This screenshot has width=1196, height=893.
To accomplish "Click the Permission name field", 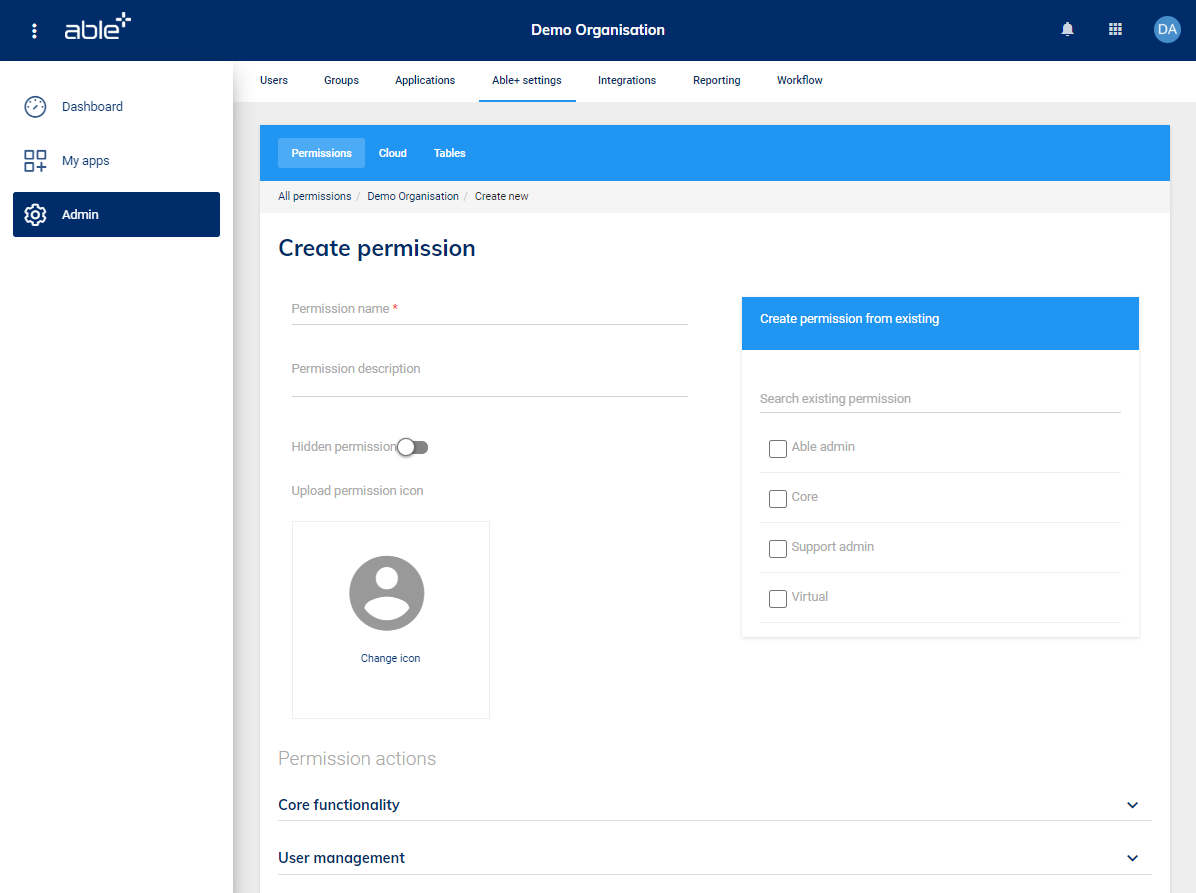I will pyautogui.click(x=489, y=310).
